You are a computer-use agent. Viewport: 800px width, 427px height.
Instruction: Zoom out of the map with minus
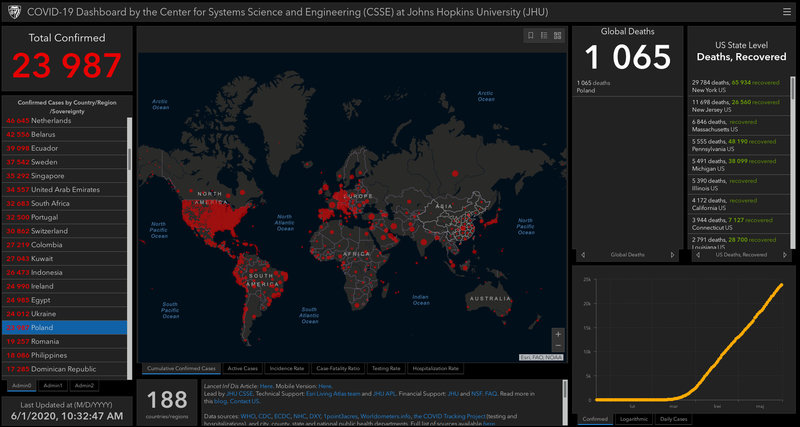(558, 346)
